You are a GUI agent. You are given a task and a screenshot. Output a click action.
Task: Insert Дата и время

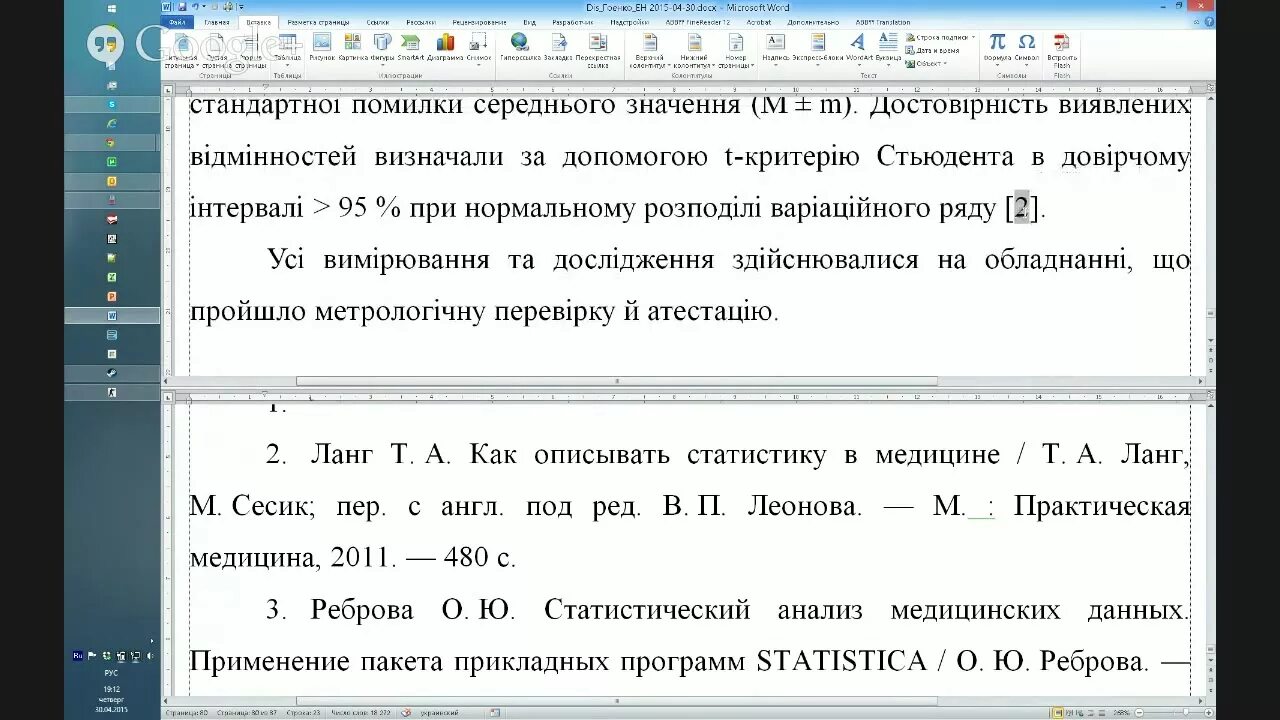[933, 50]
